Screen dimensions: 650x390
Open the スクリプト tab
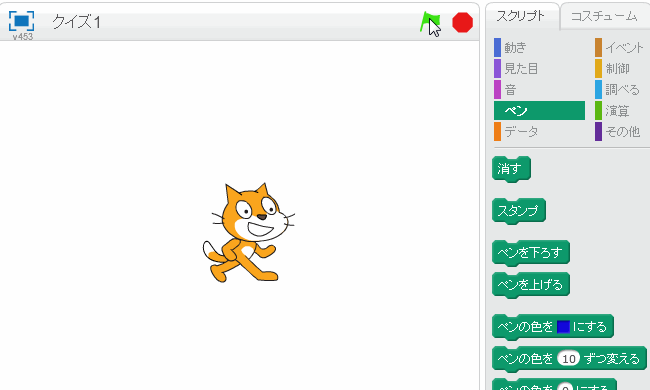click(521, 16)
